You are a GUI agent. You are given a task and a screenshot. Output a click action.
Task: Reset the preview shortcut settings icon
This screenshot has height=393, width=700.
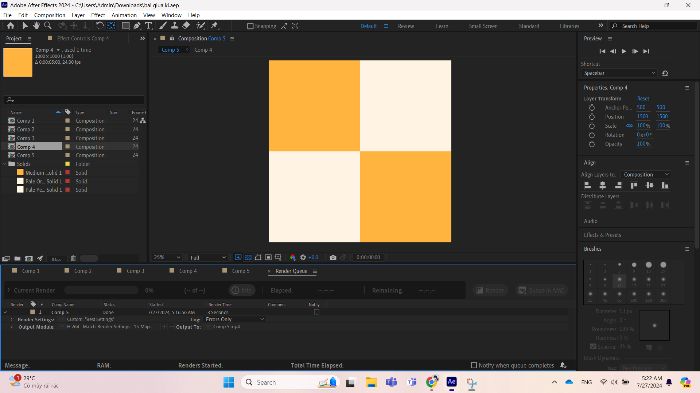coord(665,73)
